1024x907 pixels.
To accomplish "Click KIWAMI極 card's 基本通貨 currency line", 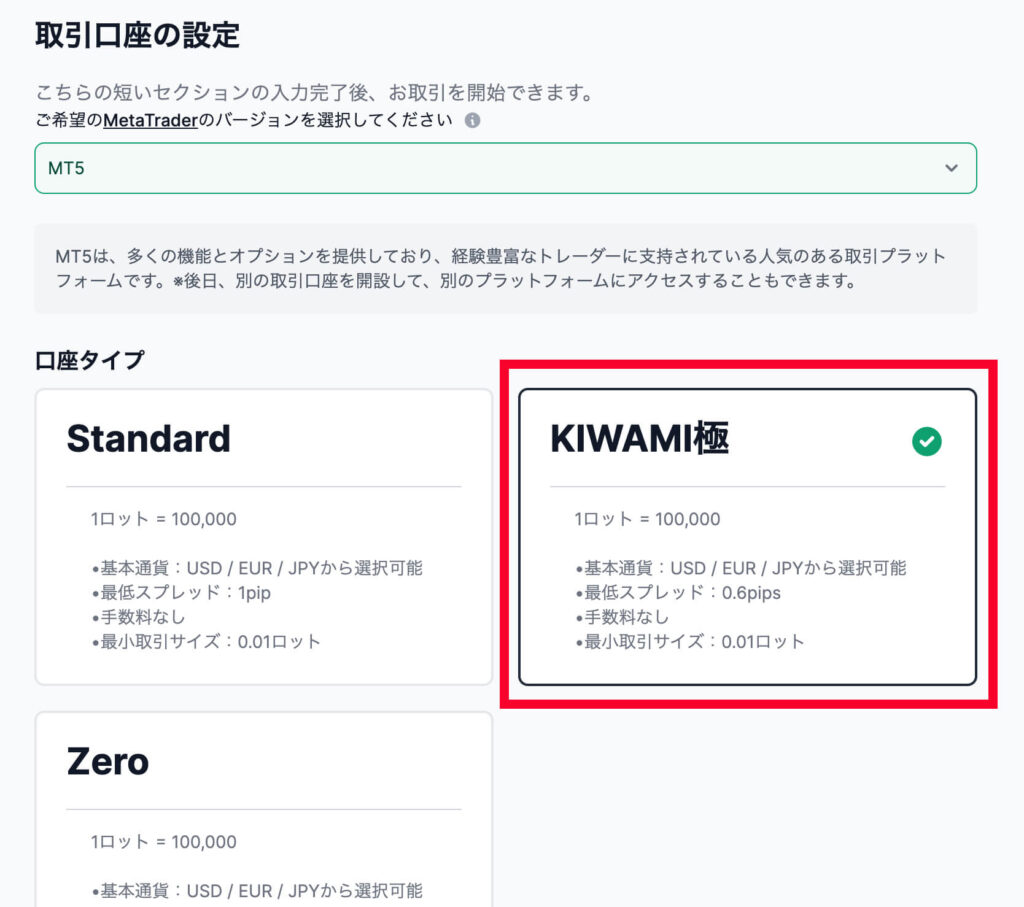I will click(741, 568).
